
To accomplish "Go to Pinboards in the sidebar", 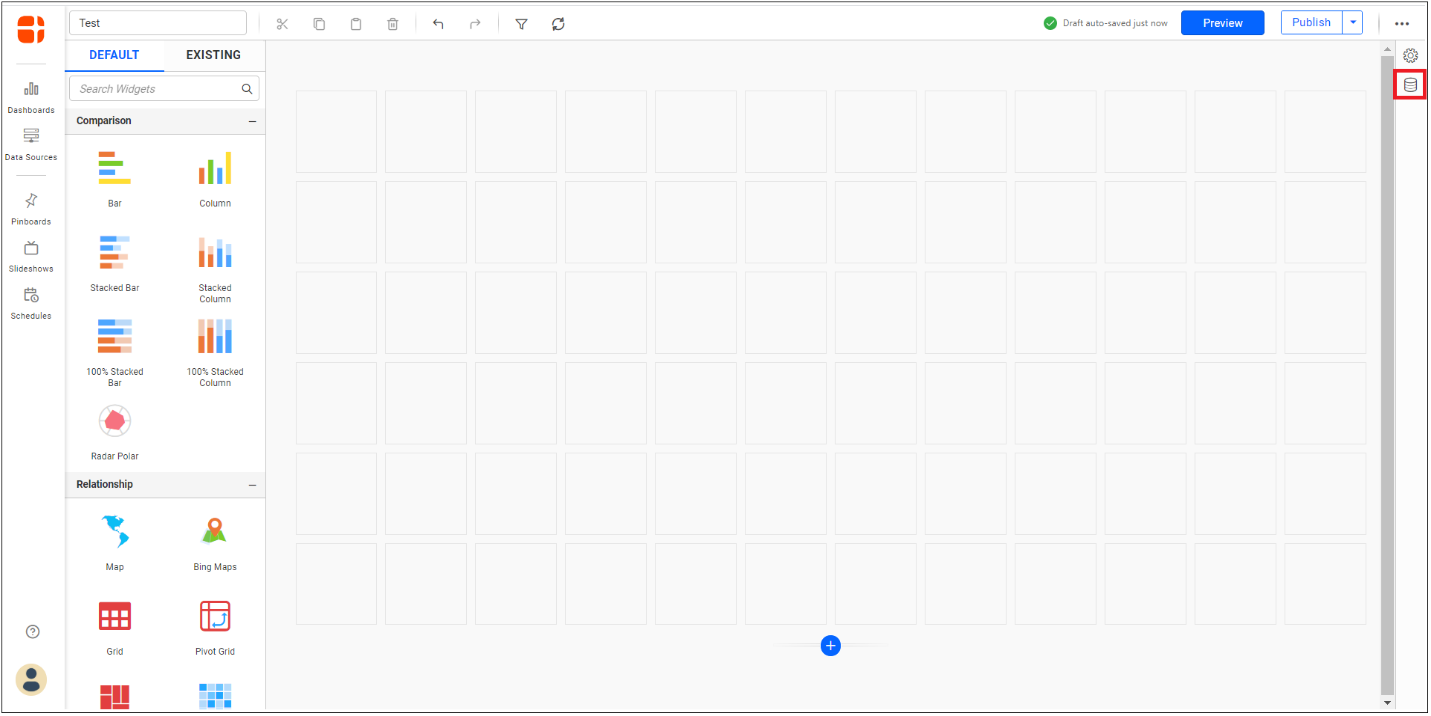I will pos(31,208).
